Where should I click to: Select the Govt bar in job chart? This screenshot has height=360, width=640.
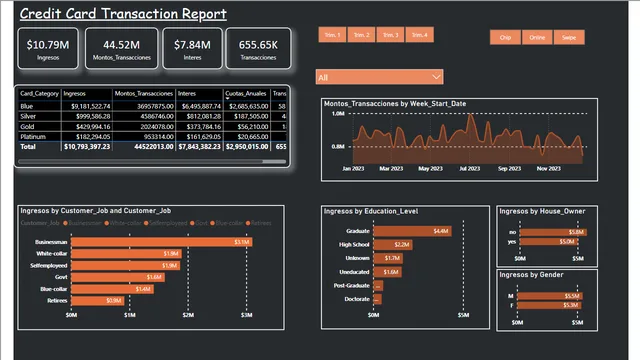118,277
